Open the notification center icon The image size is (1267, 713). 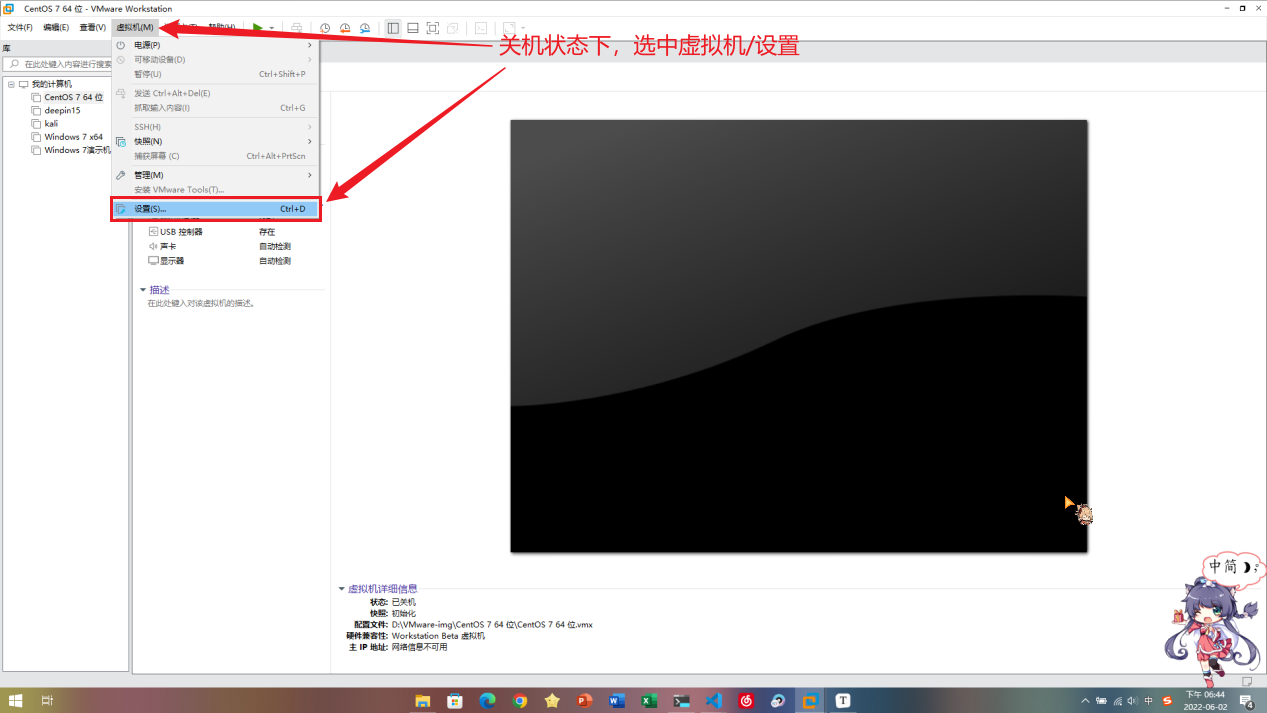point(1247,701)
